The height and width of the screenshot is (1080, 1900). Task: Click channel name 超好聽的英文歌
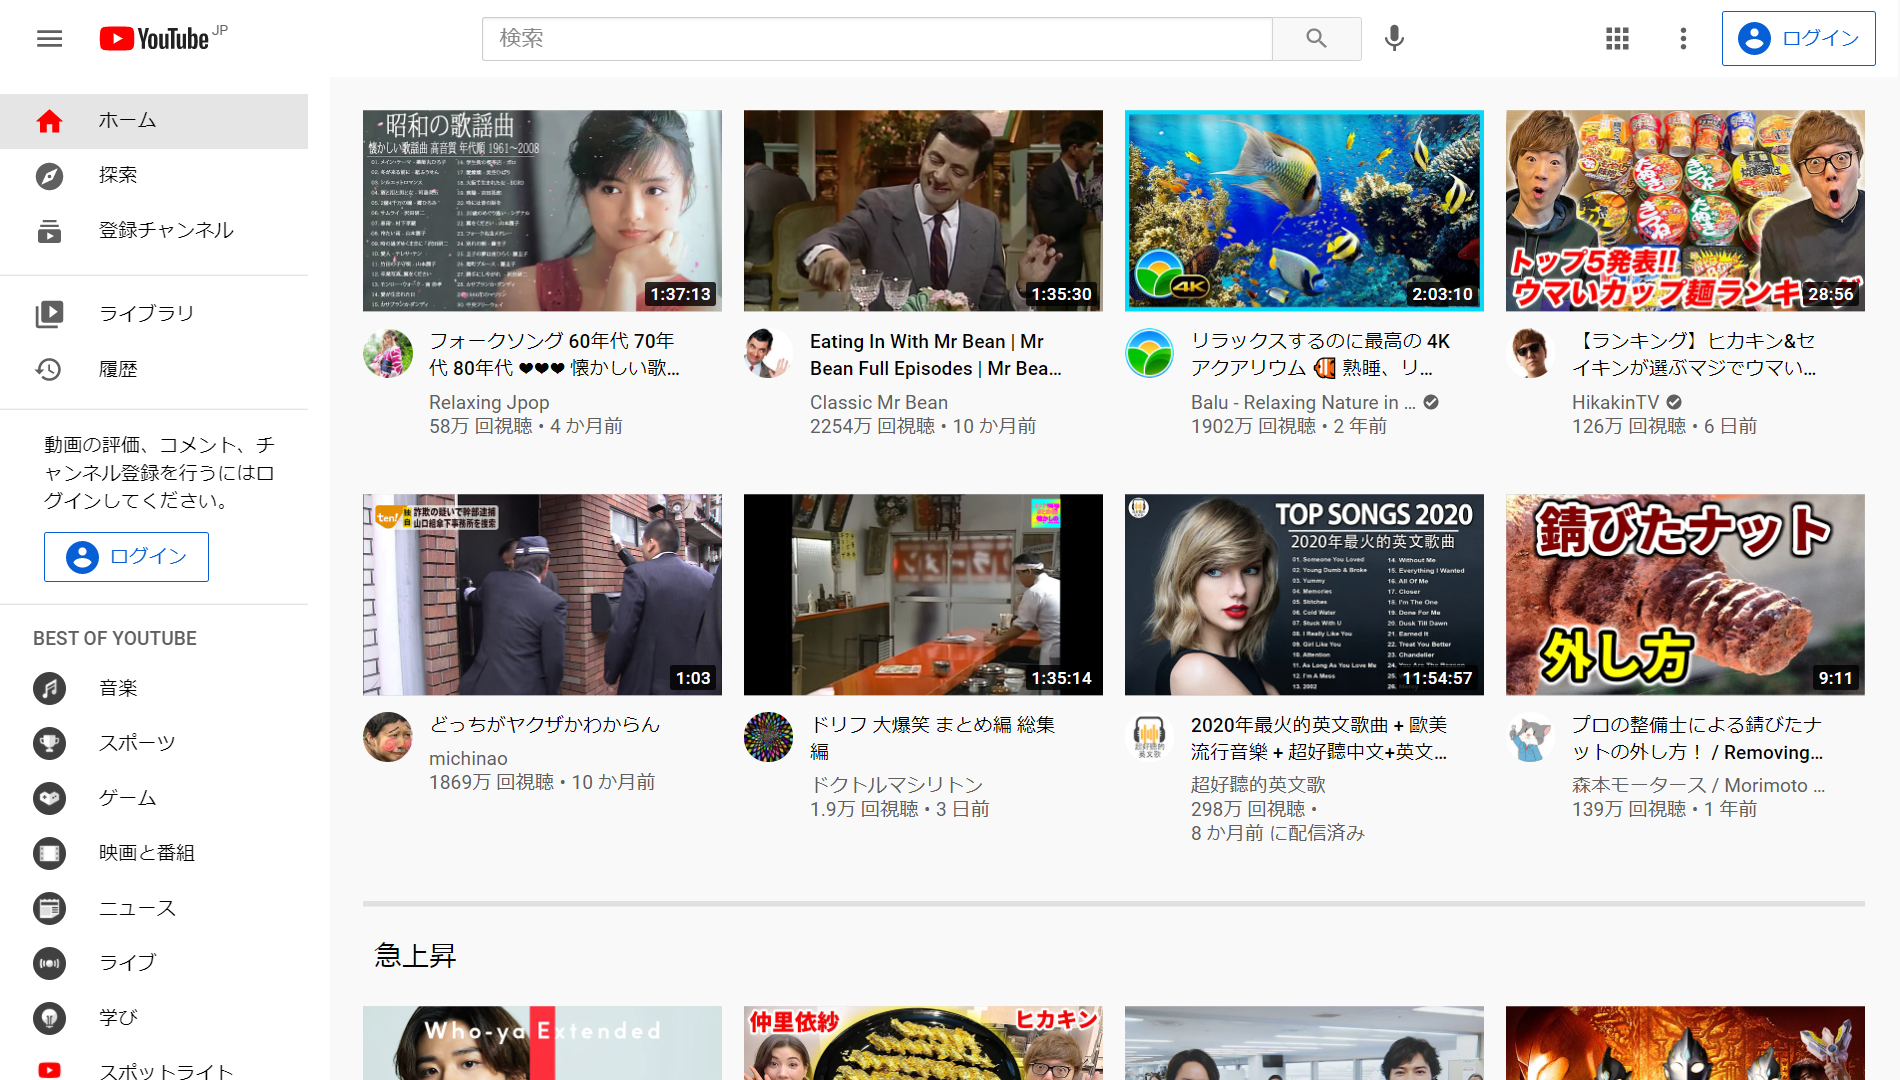[1258, 785]
